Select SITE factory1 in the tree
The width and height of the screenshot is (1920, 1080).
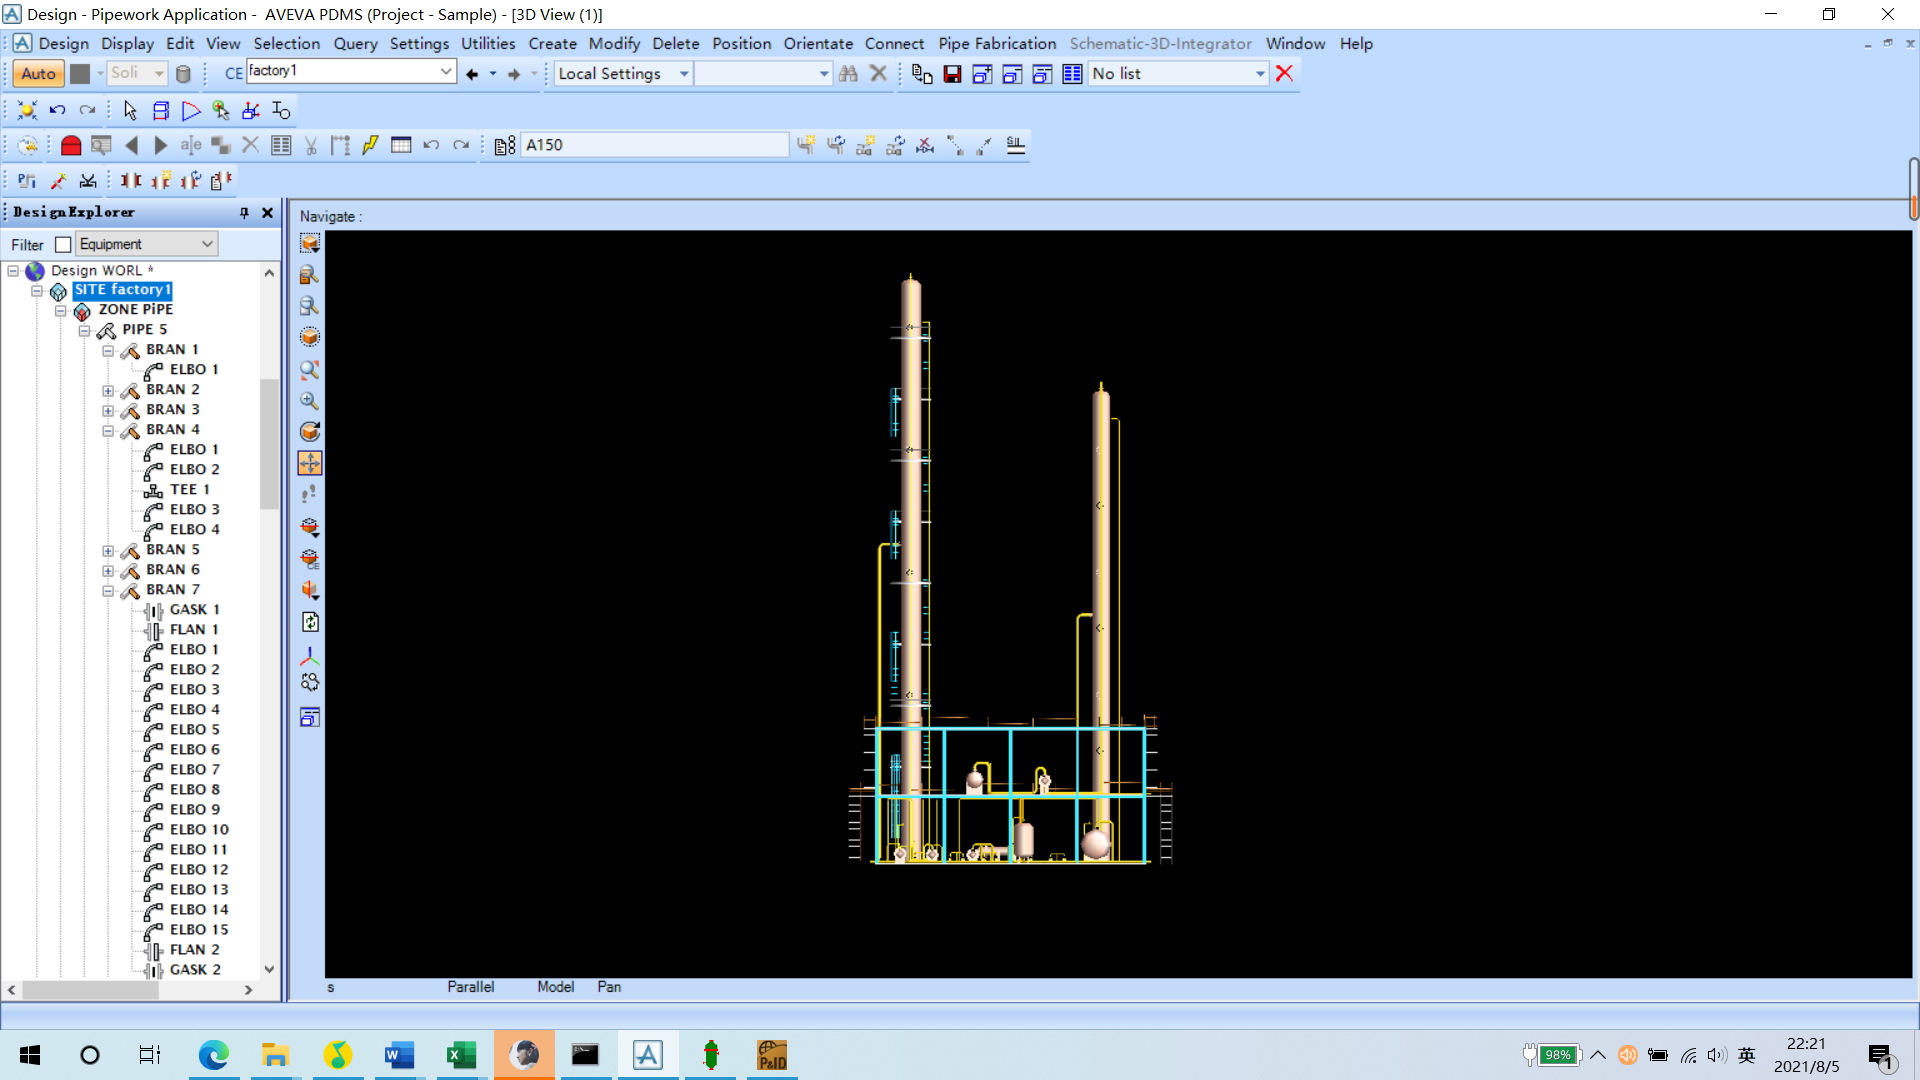(122, 290)
